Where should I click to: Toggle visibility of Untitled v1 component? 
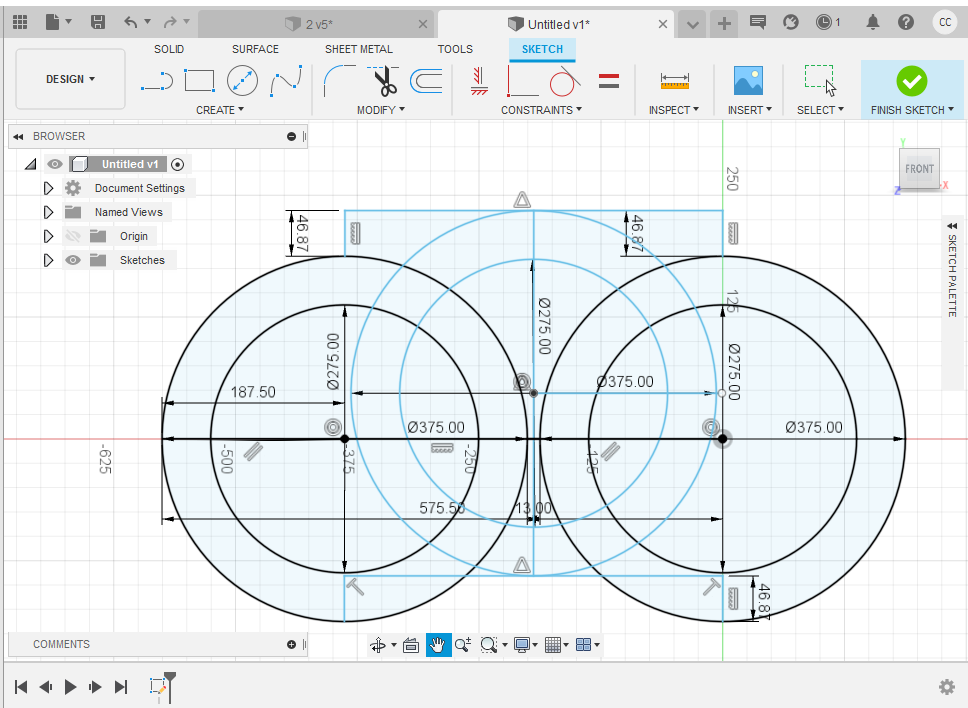click(55, 164)
